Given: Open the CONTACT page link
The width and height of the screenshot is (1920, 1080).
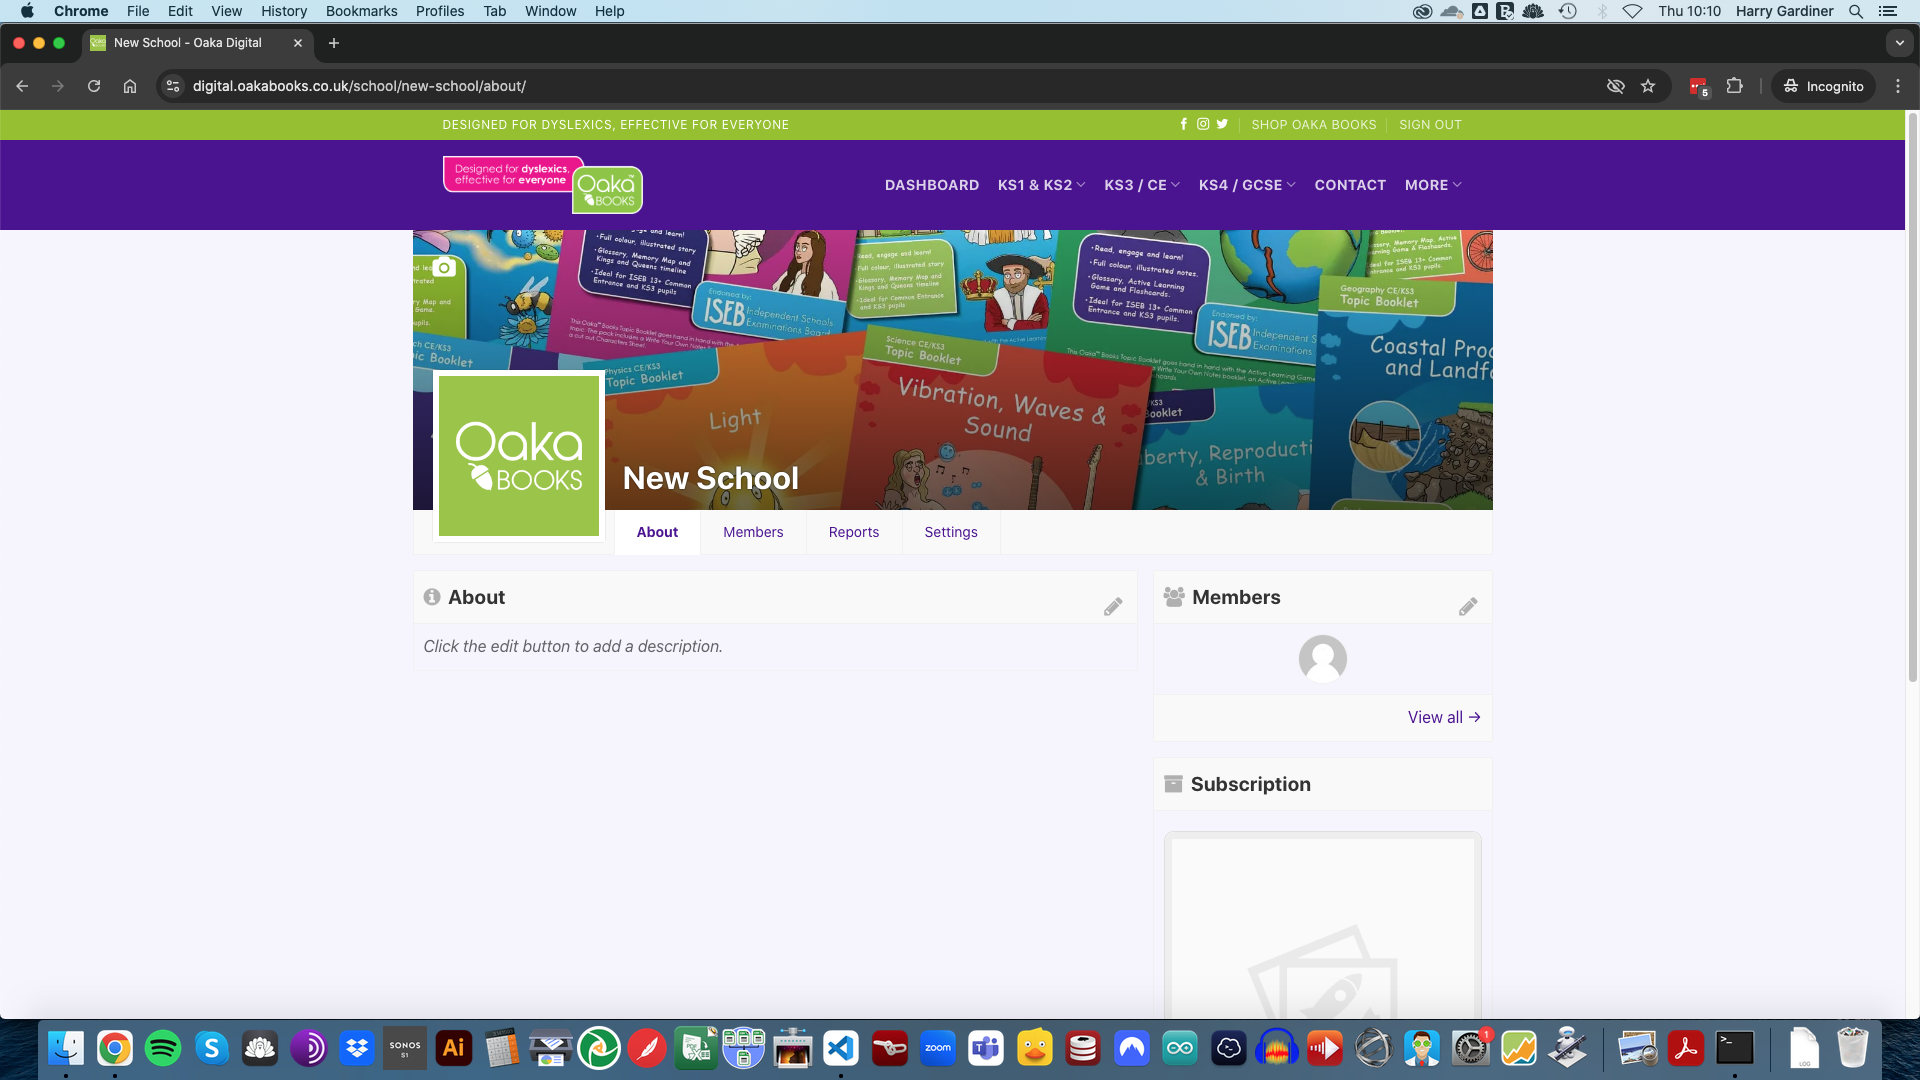Looking at the screenshot, I should click(1350, 185).
